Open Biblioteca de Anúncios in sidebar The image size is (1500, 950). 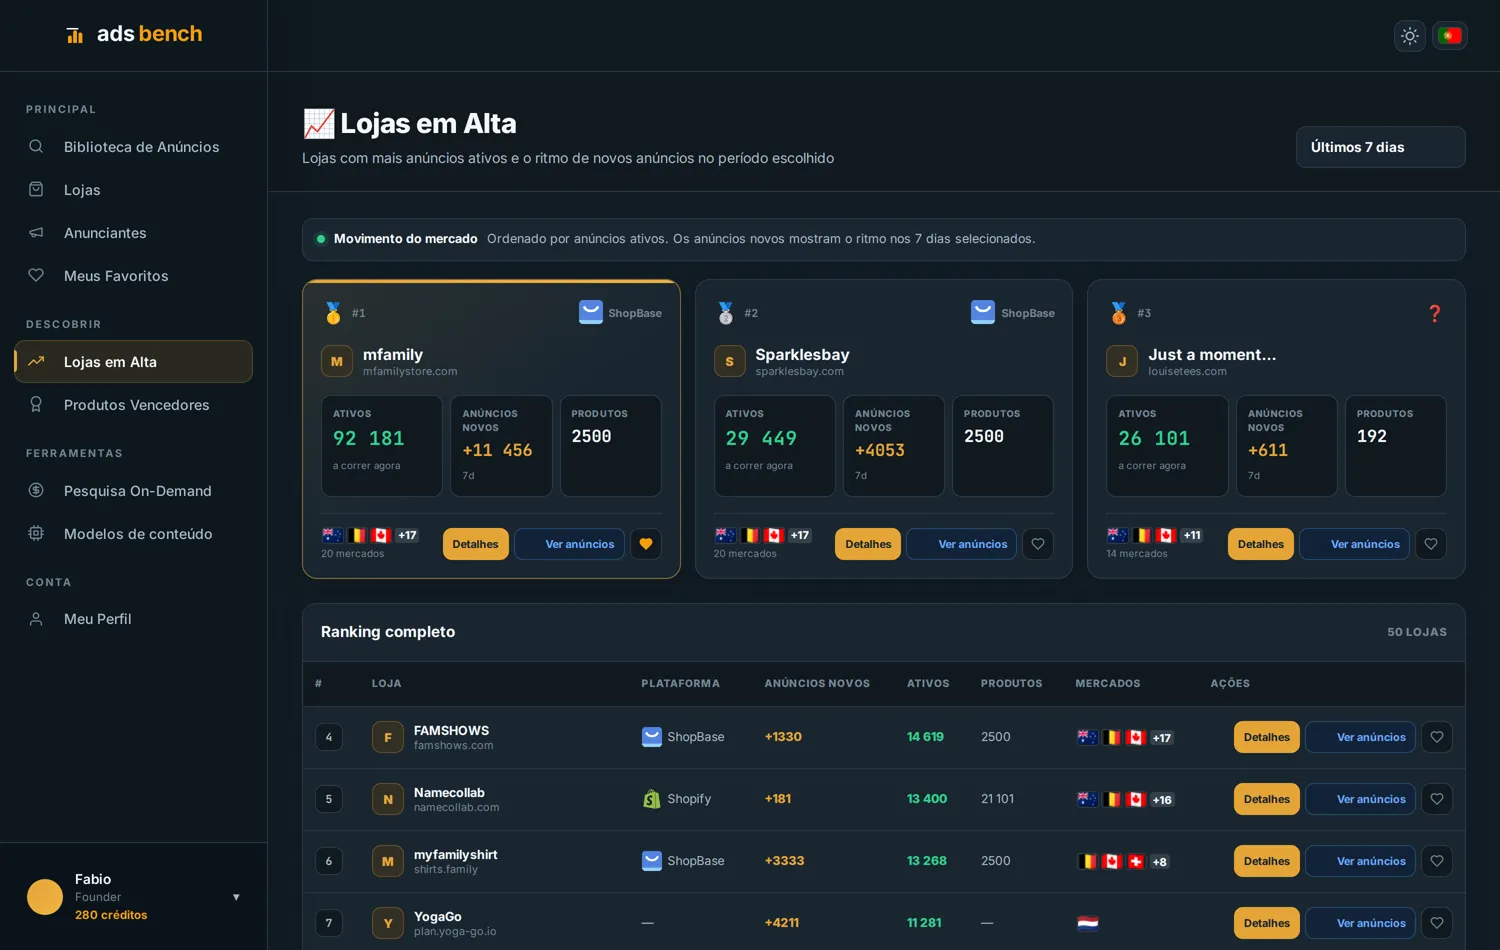click(x=133, y=147)
